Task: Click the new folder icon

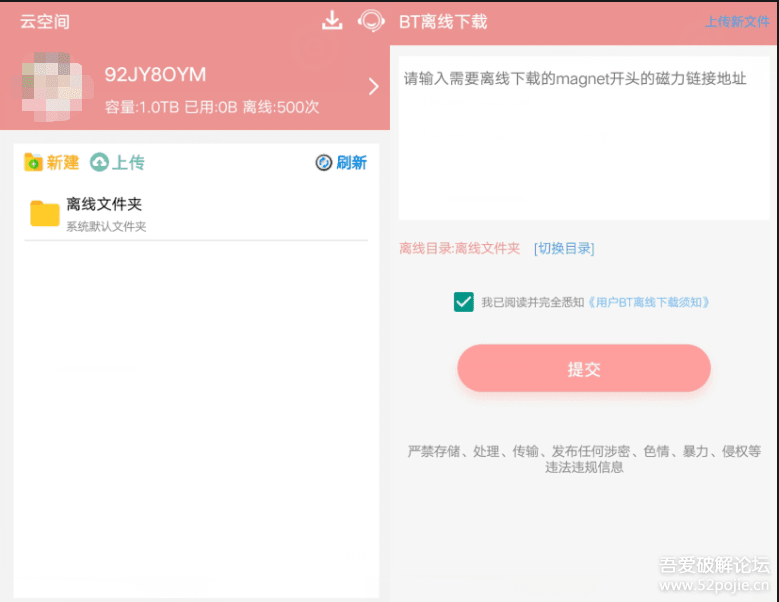Action: (x=33, y=162)
